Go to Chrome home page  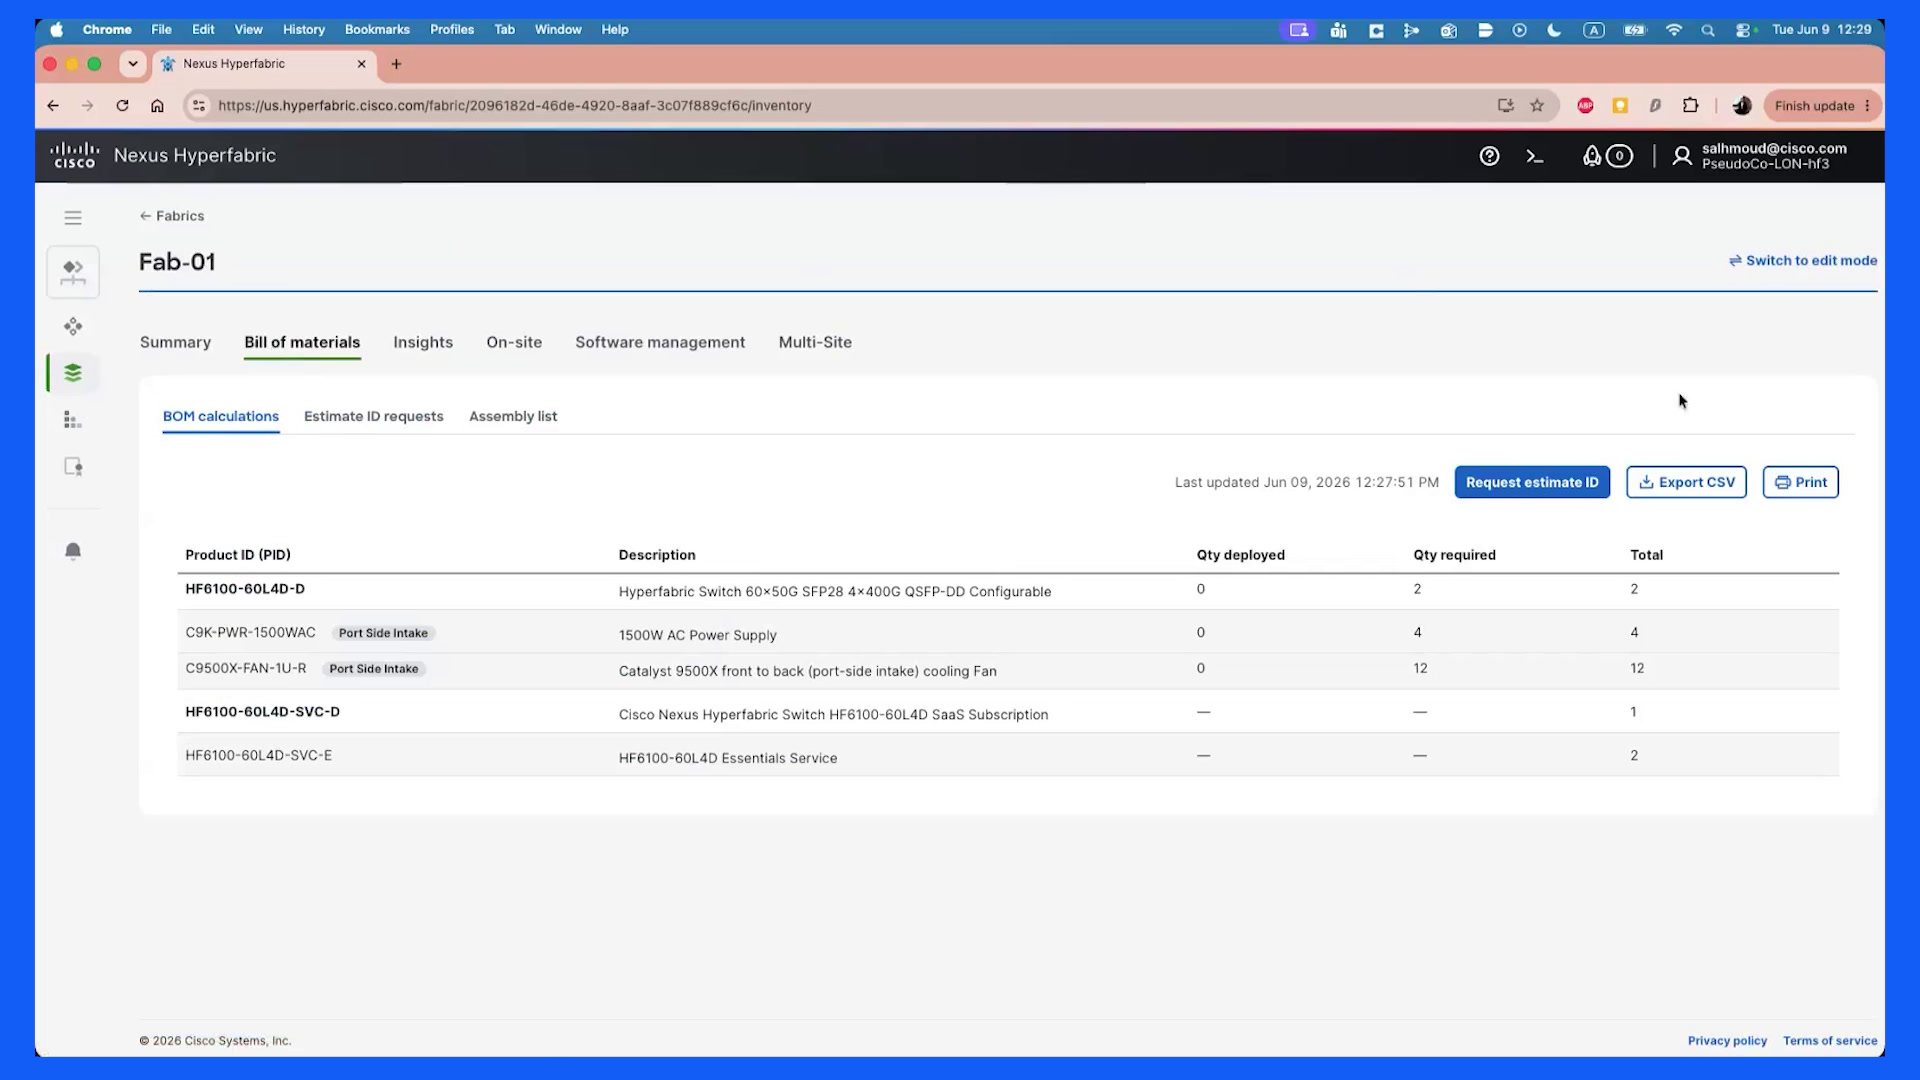click(x=157, y=106)
